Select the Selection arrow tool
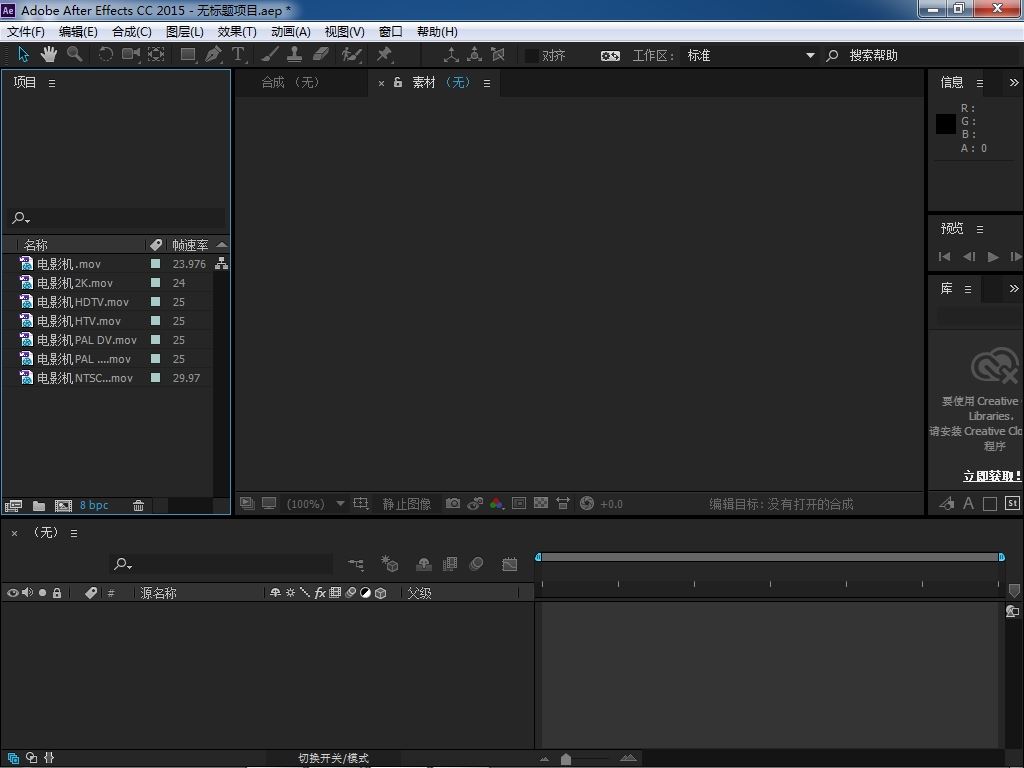Screen dimensions: 1024x768 pos(24,55)
